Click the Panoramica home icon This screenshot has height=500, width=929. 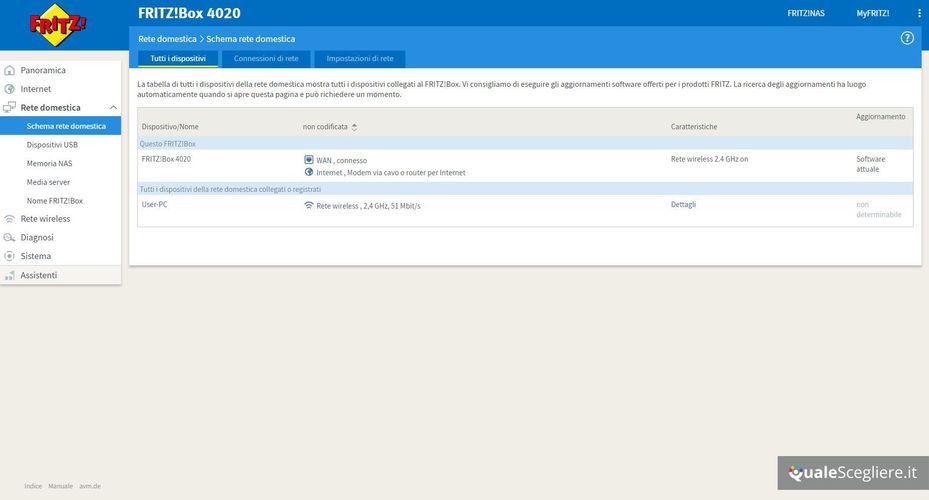click(x=10, y=71)
